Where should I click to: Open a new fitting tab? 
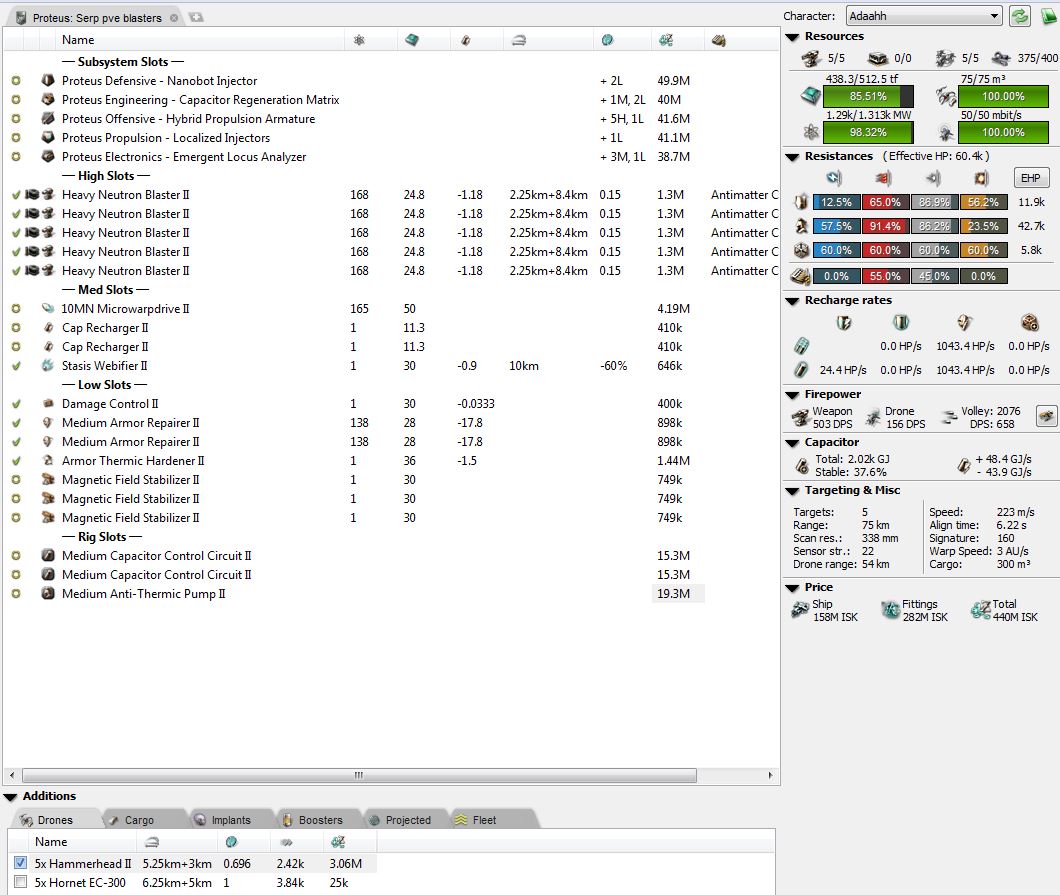tap(197, 17)
